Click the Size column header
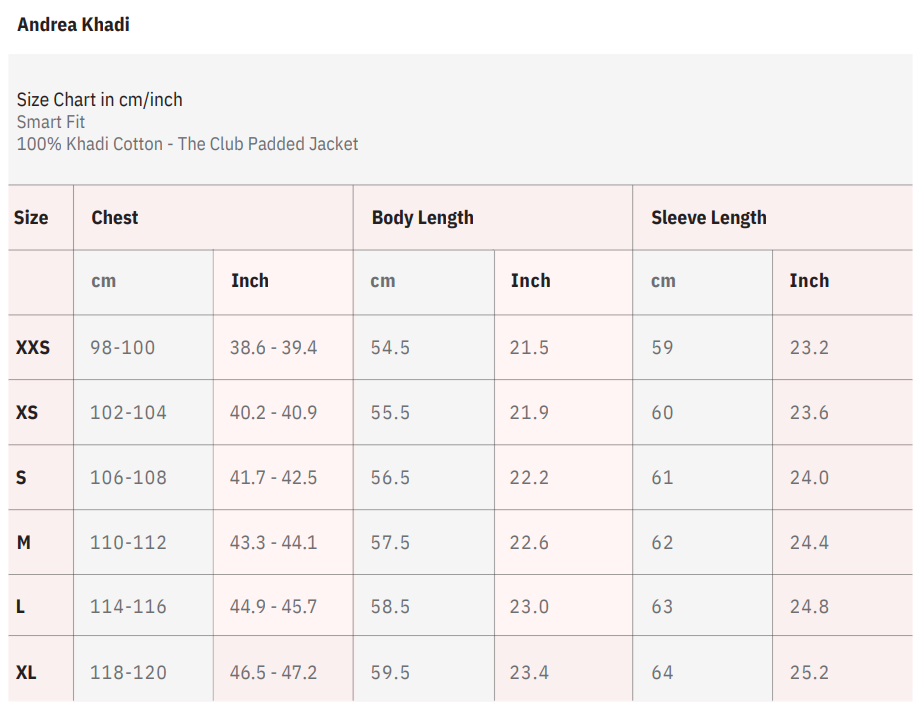Screen dimensions: 924x714 coord(31,217)
